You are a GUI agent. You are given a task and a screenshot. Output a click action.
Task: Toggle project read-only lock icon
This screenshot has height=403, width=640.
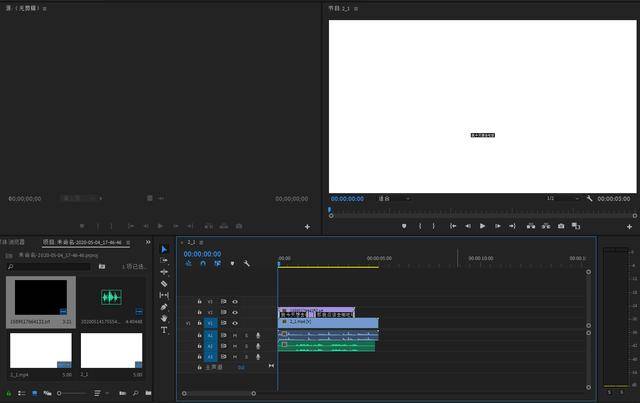click(8, 393)
